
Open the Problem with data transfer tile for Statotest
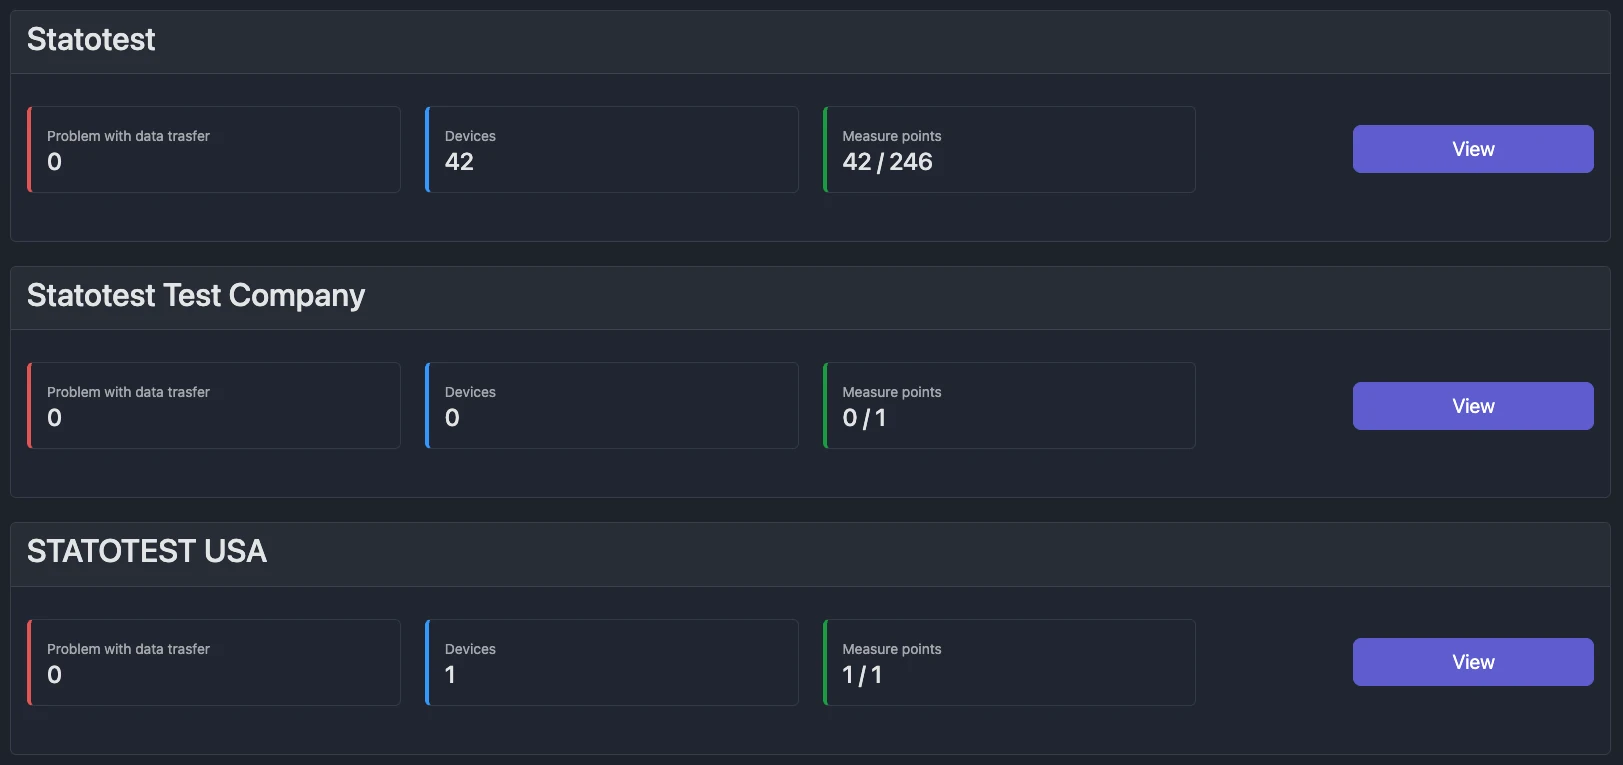[x=213, y=149]
